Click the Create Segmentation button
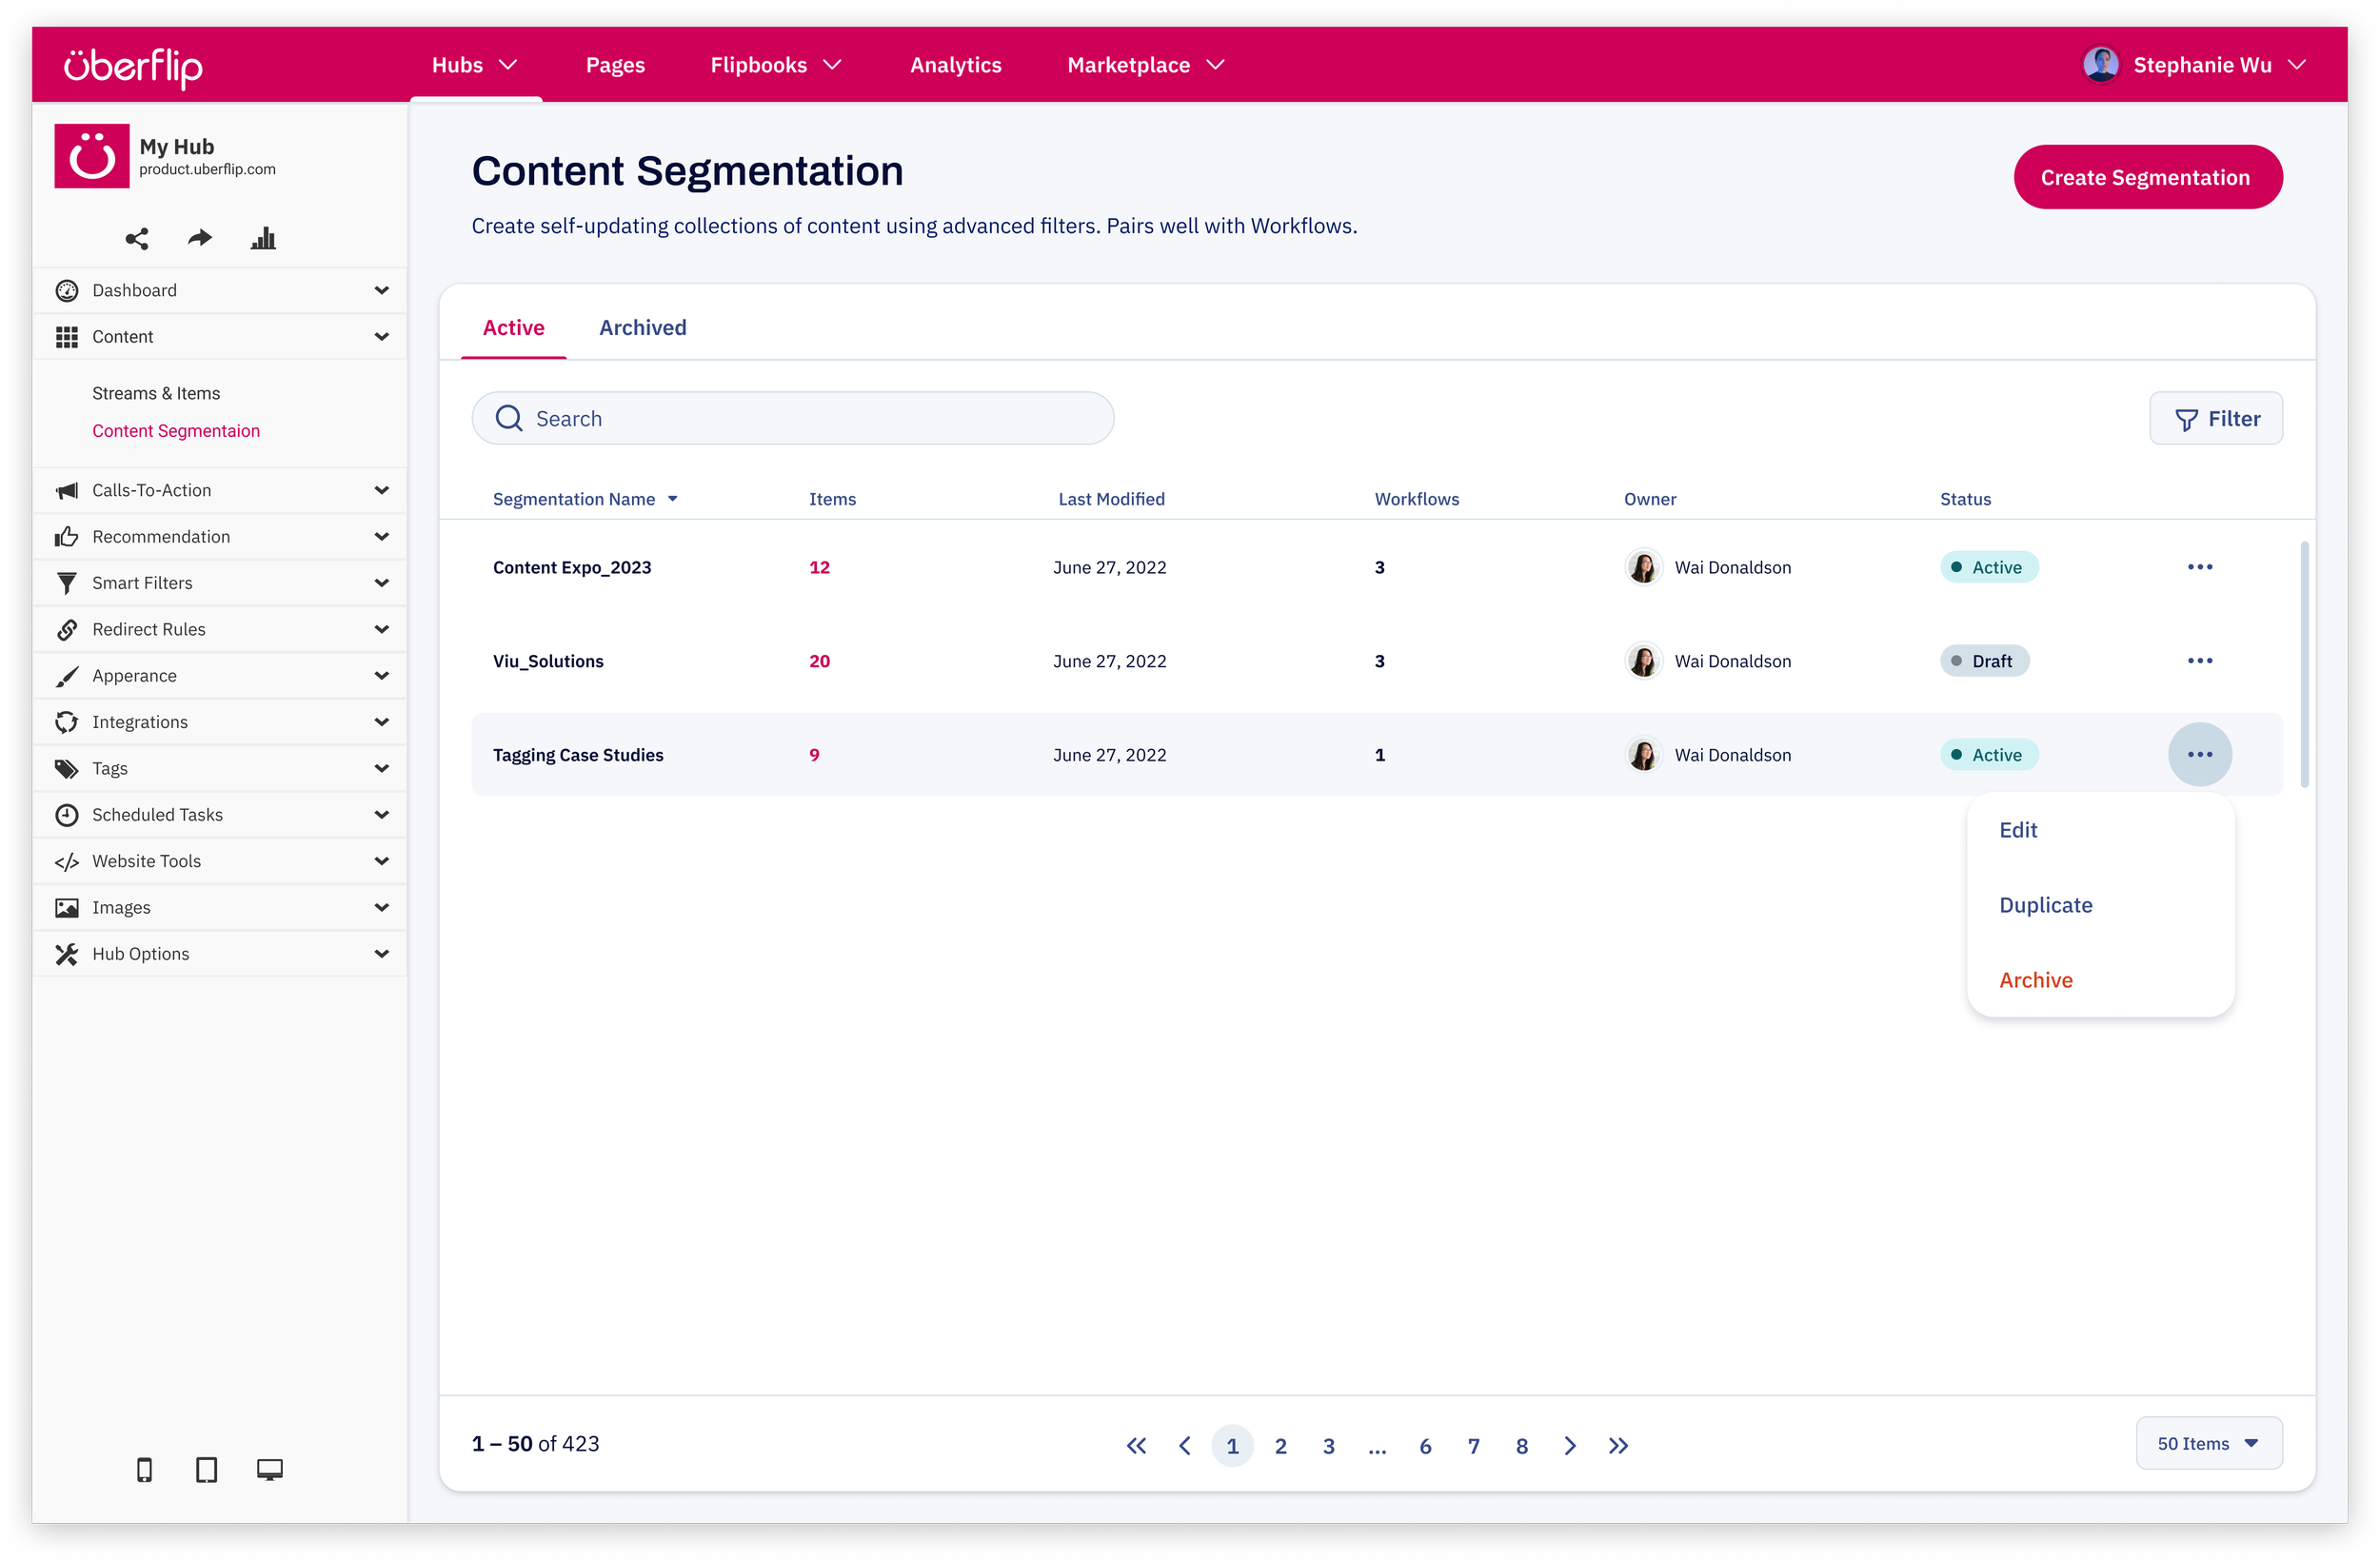The width and height of the screenshot is (2380, 1561). point(2147,177)
